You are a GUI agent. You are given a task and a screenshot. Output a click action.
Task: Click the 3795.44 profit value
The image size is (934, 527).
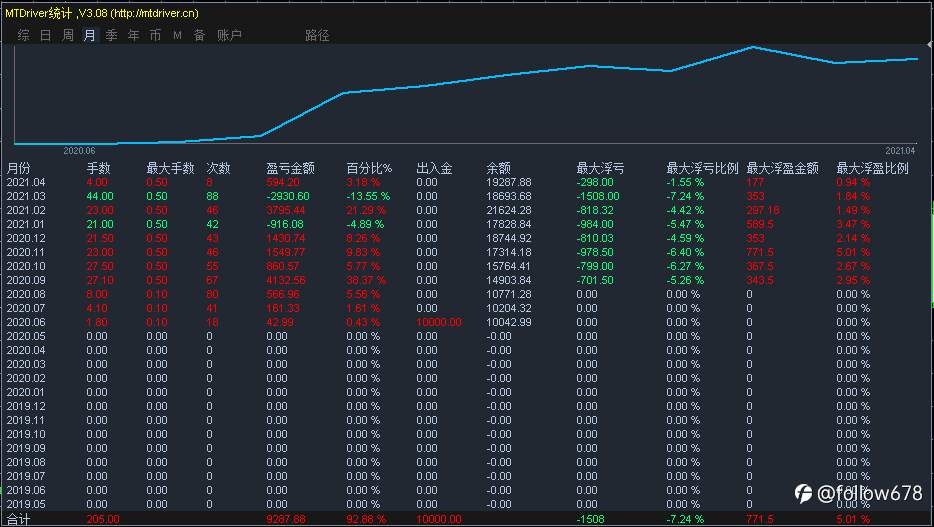[286, 210]
